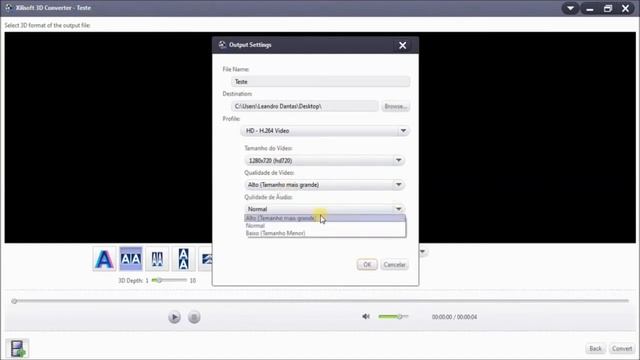Viewport: 640px width, 360px height.
Task: Click the Output Settings dialog icon
Action: pos(222,45)
